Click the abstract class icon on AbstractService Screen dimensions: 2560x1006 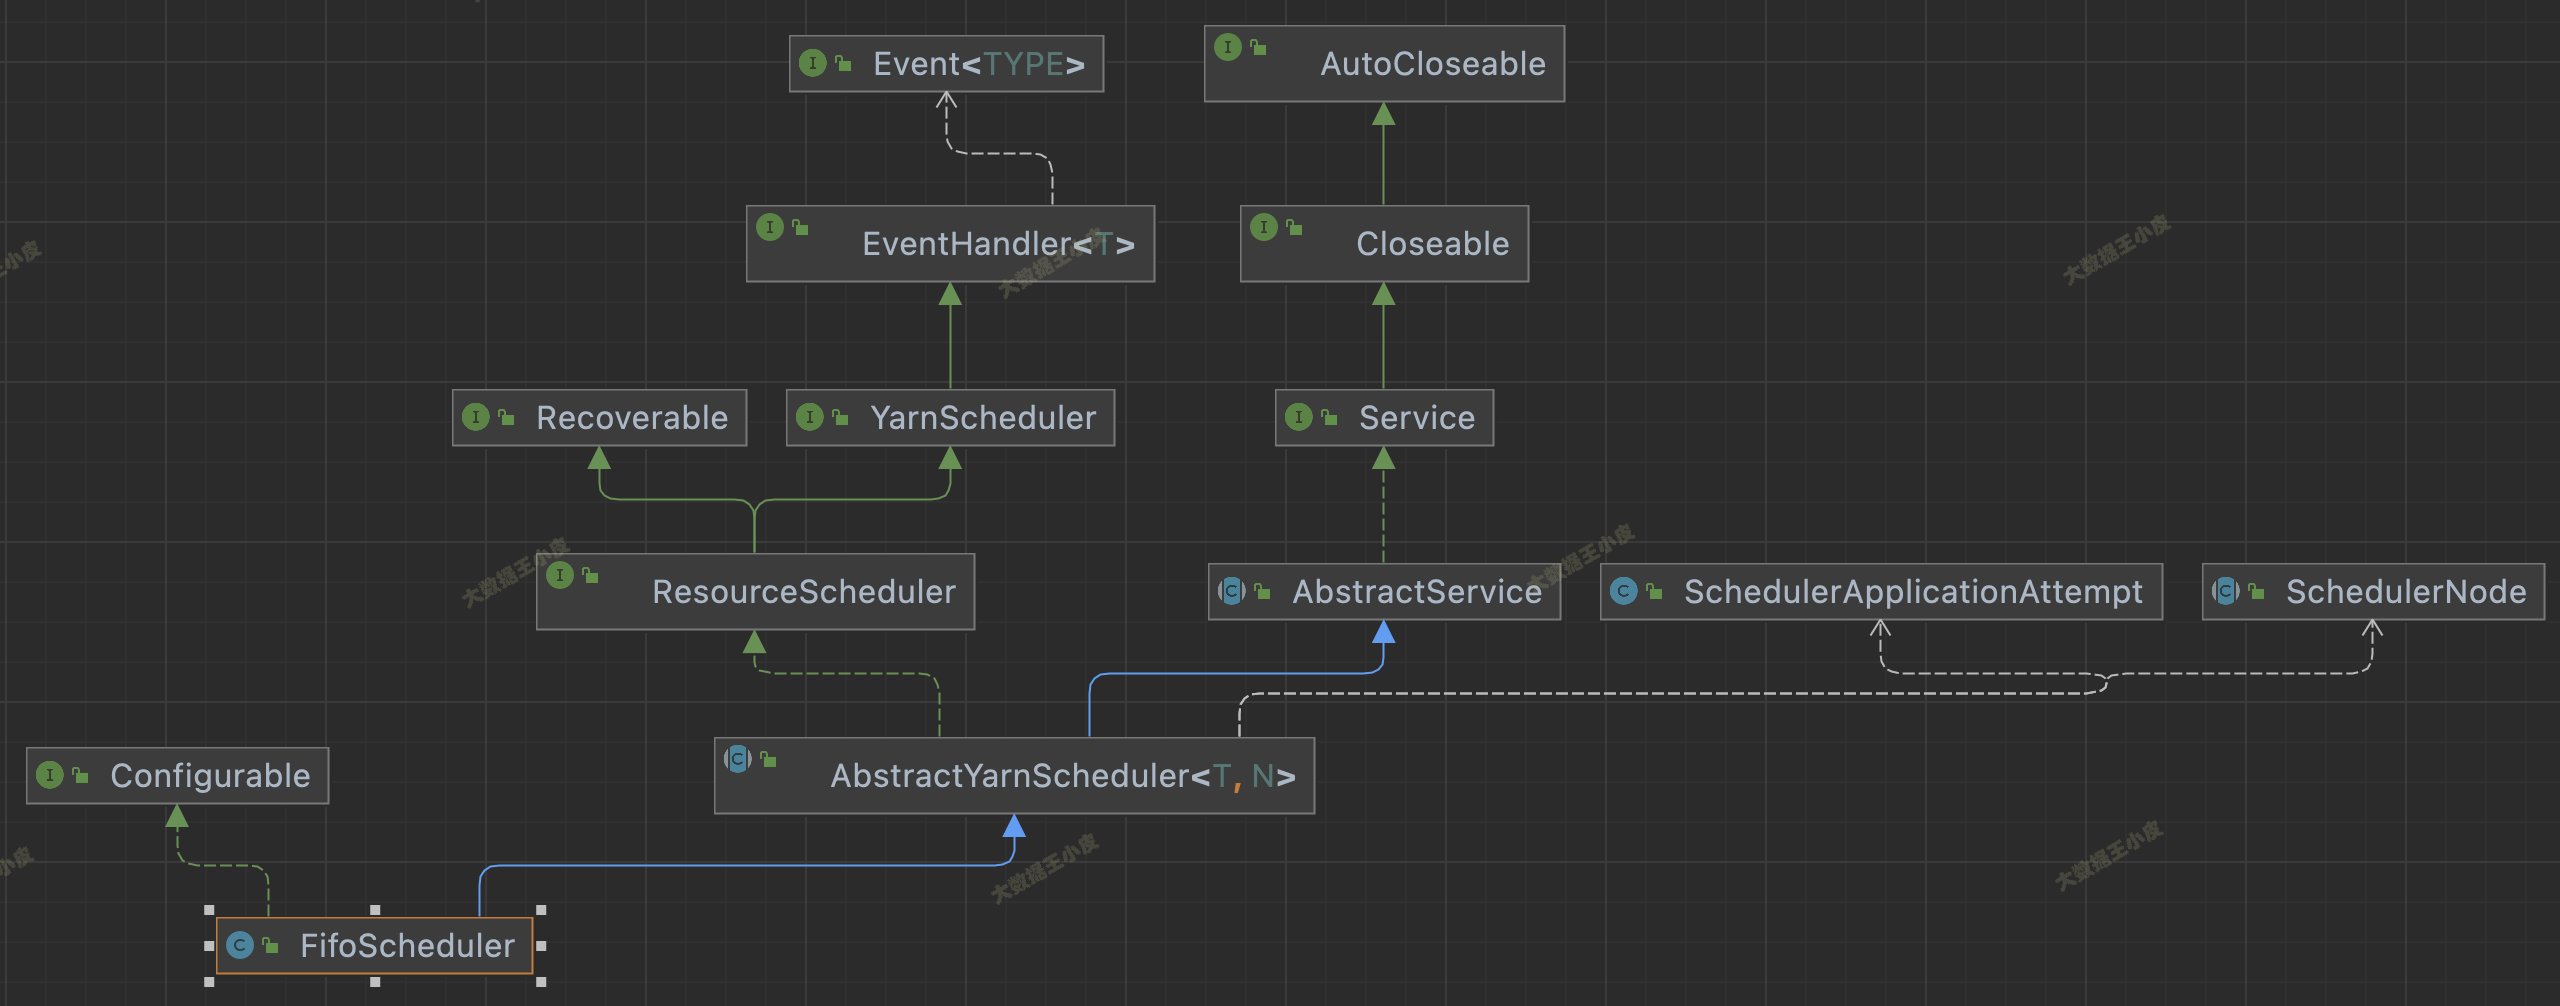(1232, 591)
